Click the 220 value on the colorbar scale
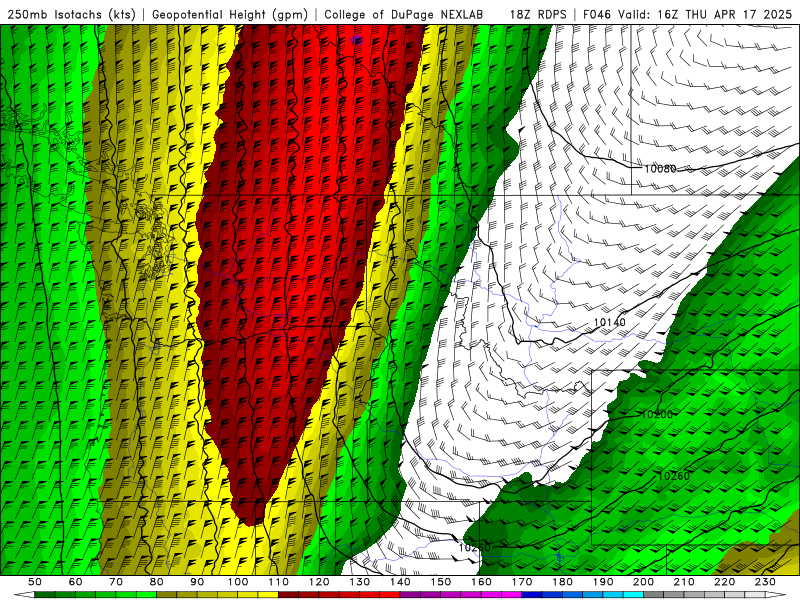The image size is (800, 600). click(725, 582)
